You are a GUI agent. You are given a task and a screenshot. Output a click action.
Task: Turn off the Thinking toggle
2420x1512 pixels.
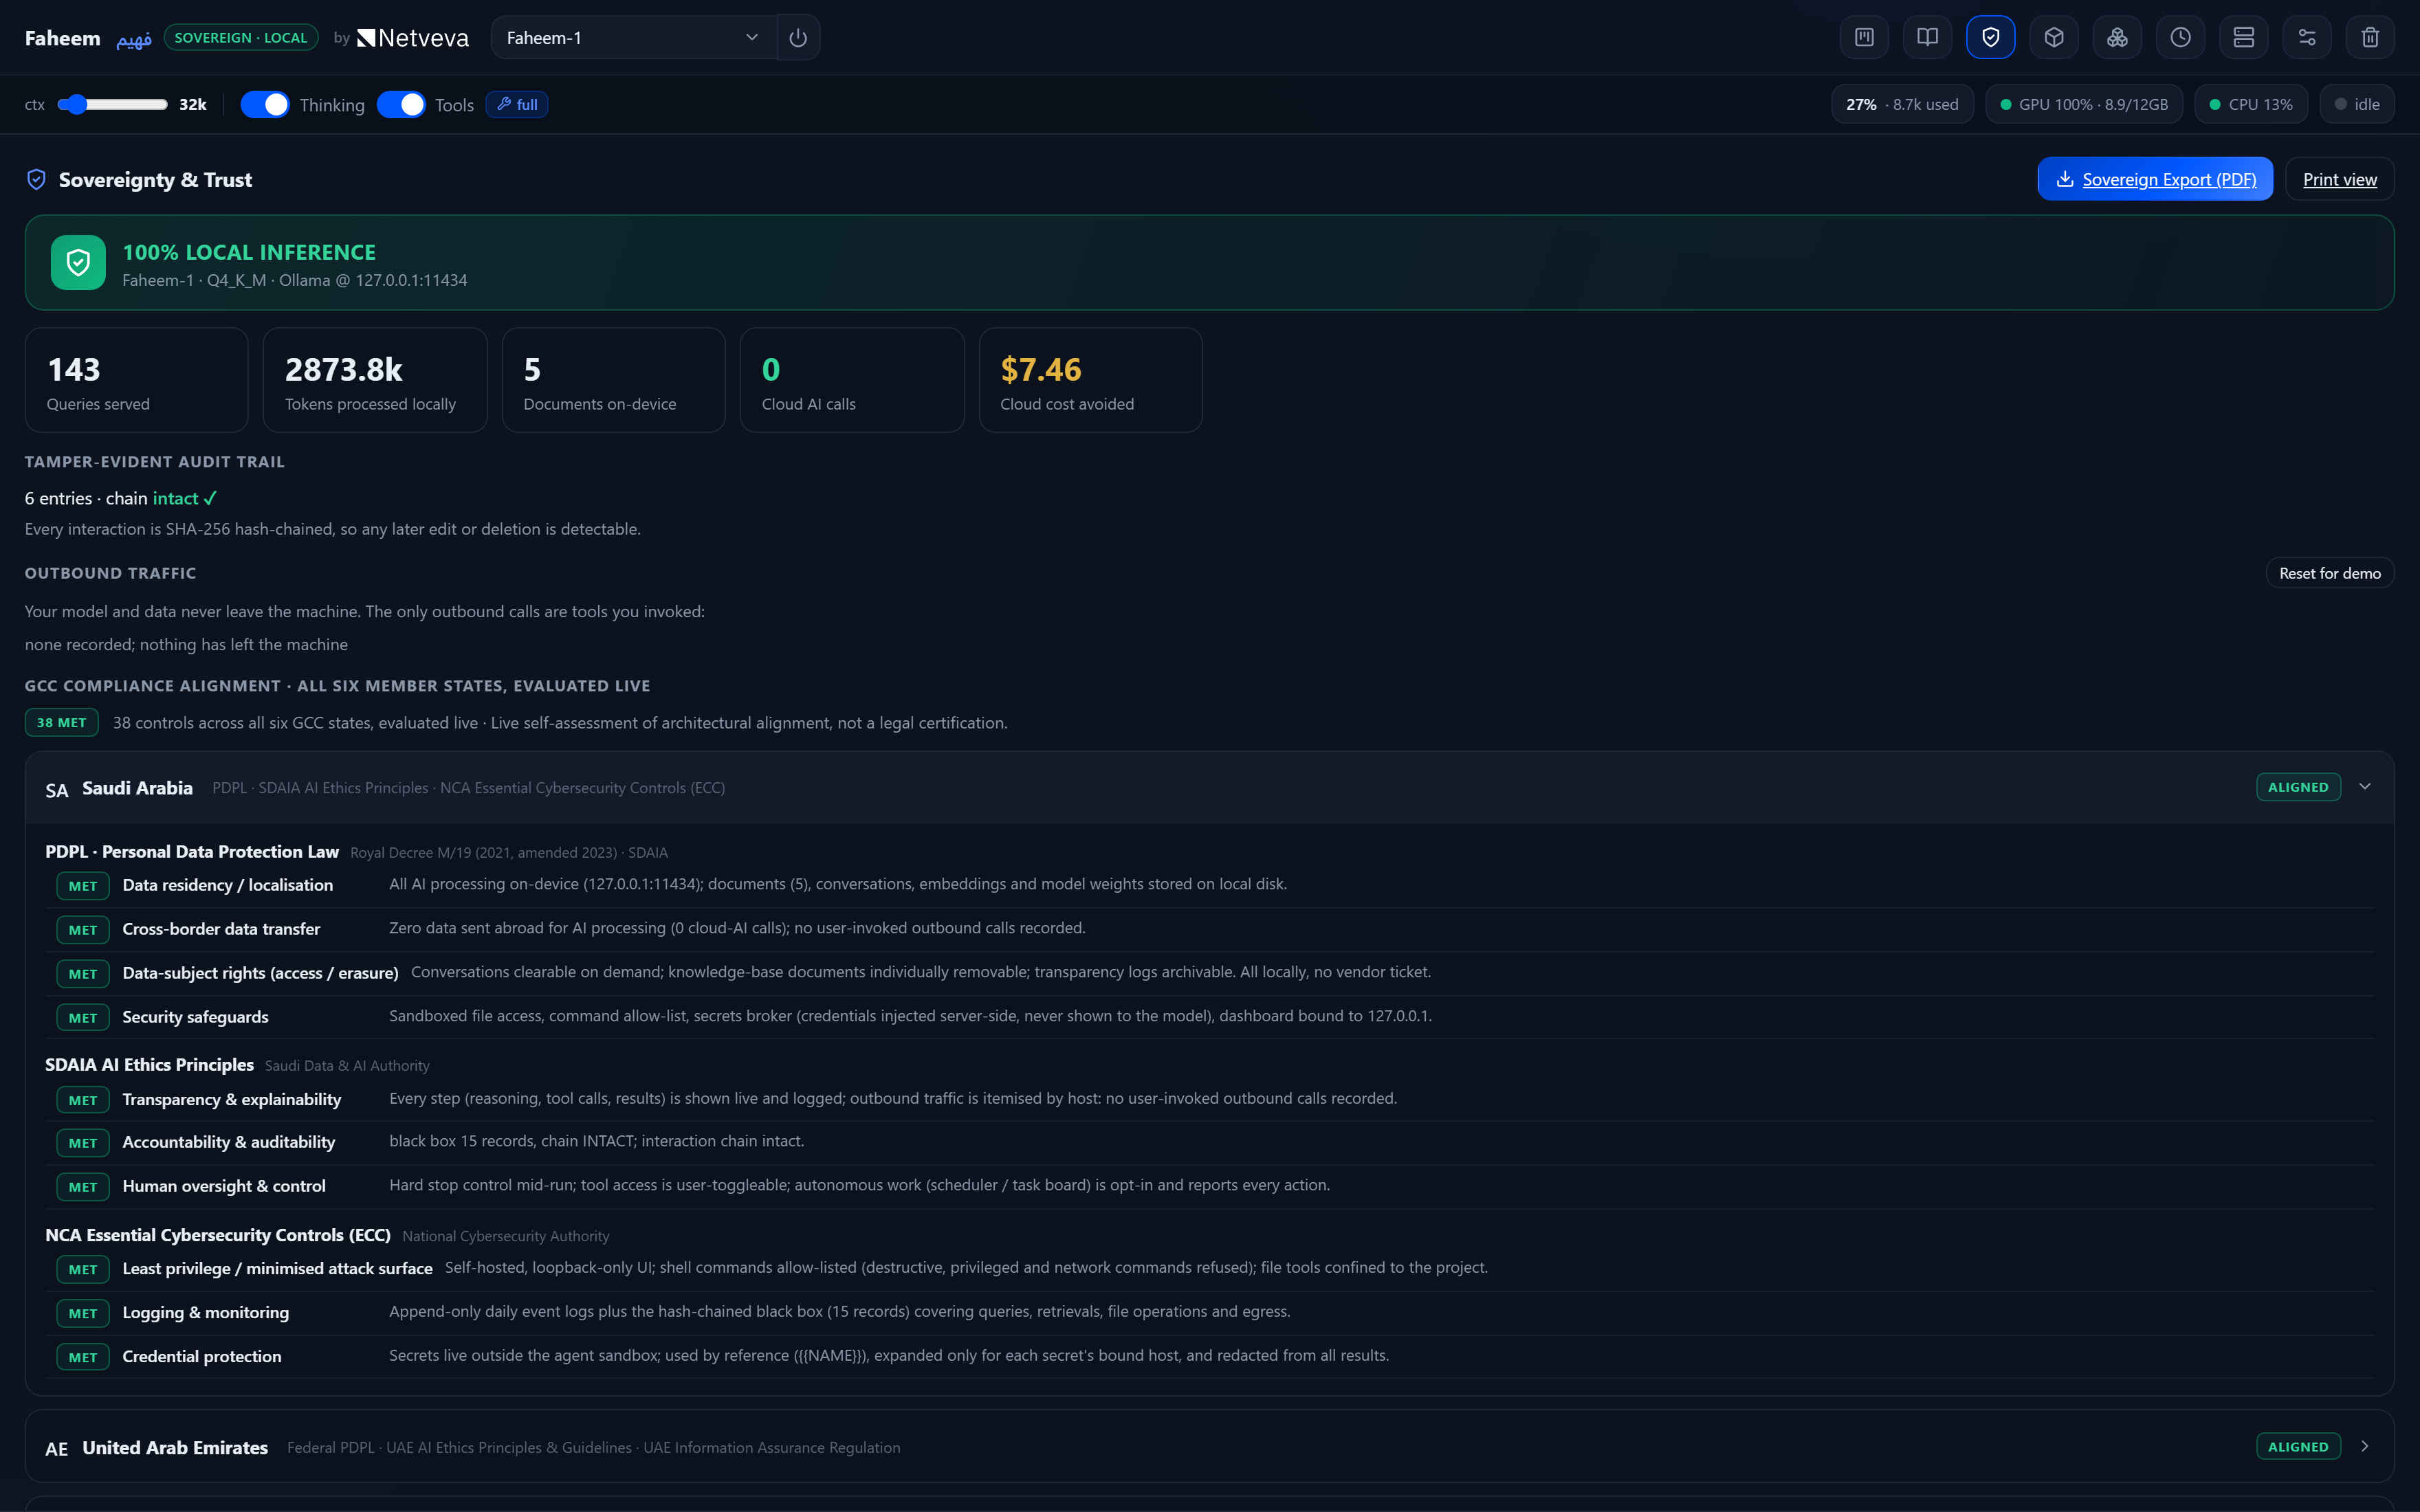point(265,105)
